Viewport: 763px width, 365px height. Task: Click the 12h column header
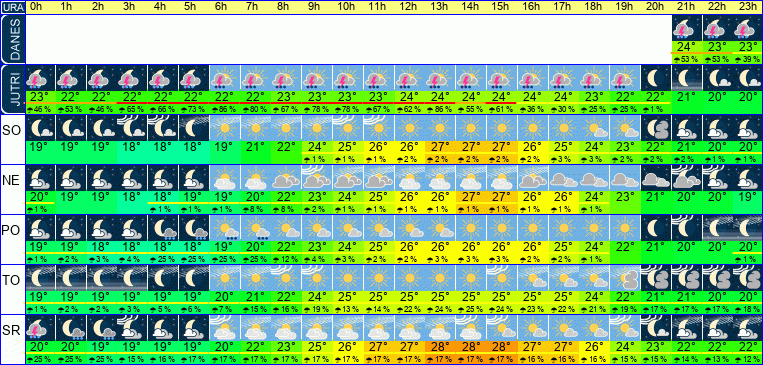(x=409, y=7)
